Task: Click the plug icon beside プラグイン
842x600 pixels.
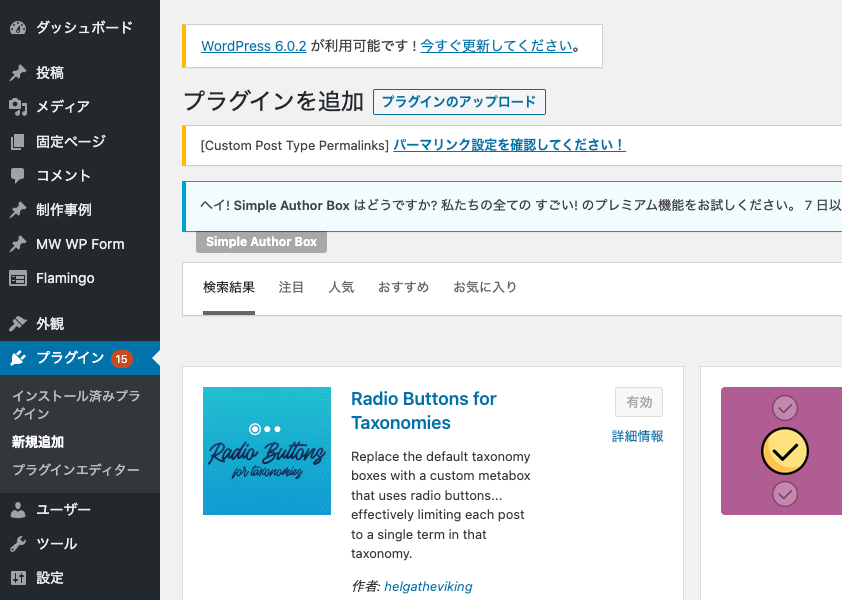Action: [18, 358]
